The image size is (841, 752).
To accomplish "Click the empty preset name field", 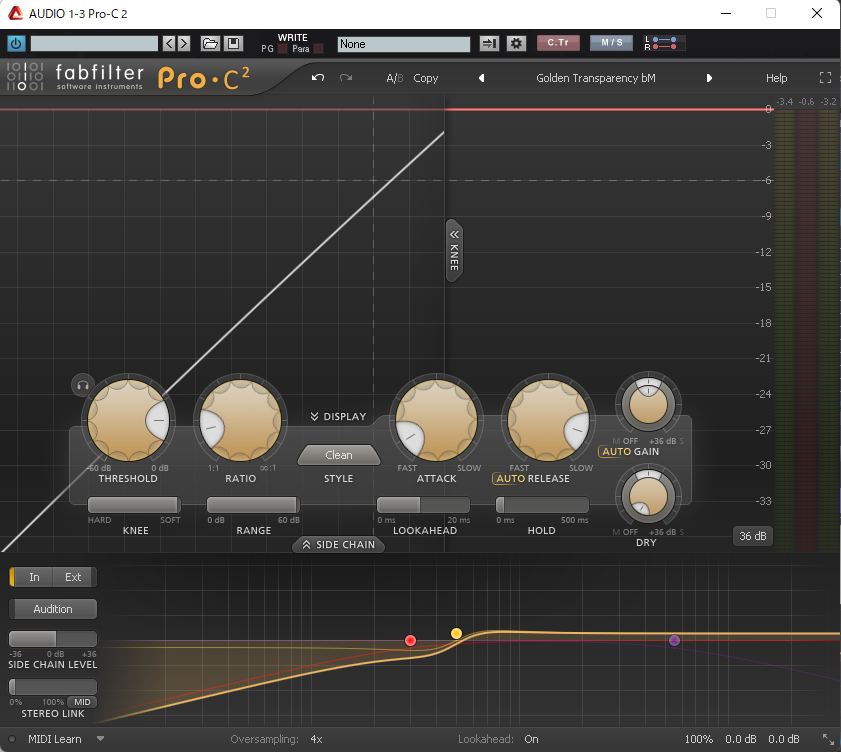I will pyautogui.click(x=94, y=43).
